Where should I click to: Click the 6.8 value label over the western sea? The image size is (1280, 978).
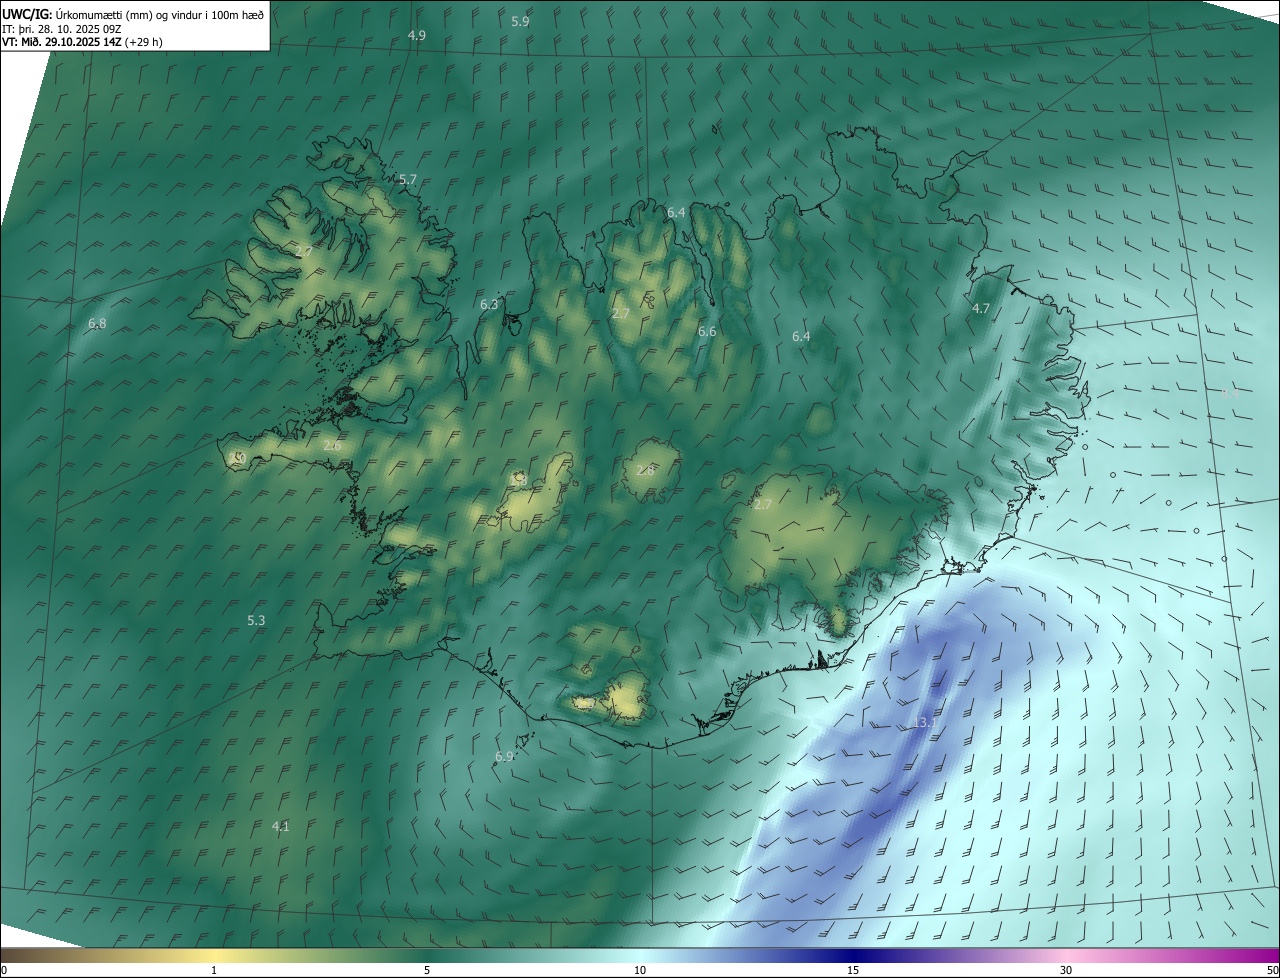(x=97, y=323)
